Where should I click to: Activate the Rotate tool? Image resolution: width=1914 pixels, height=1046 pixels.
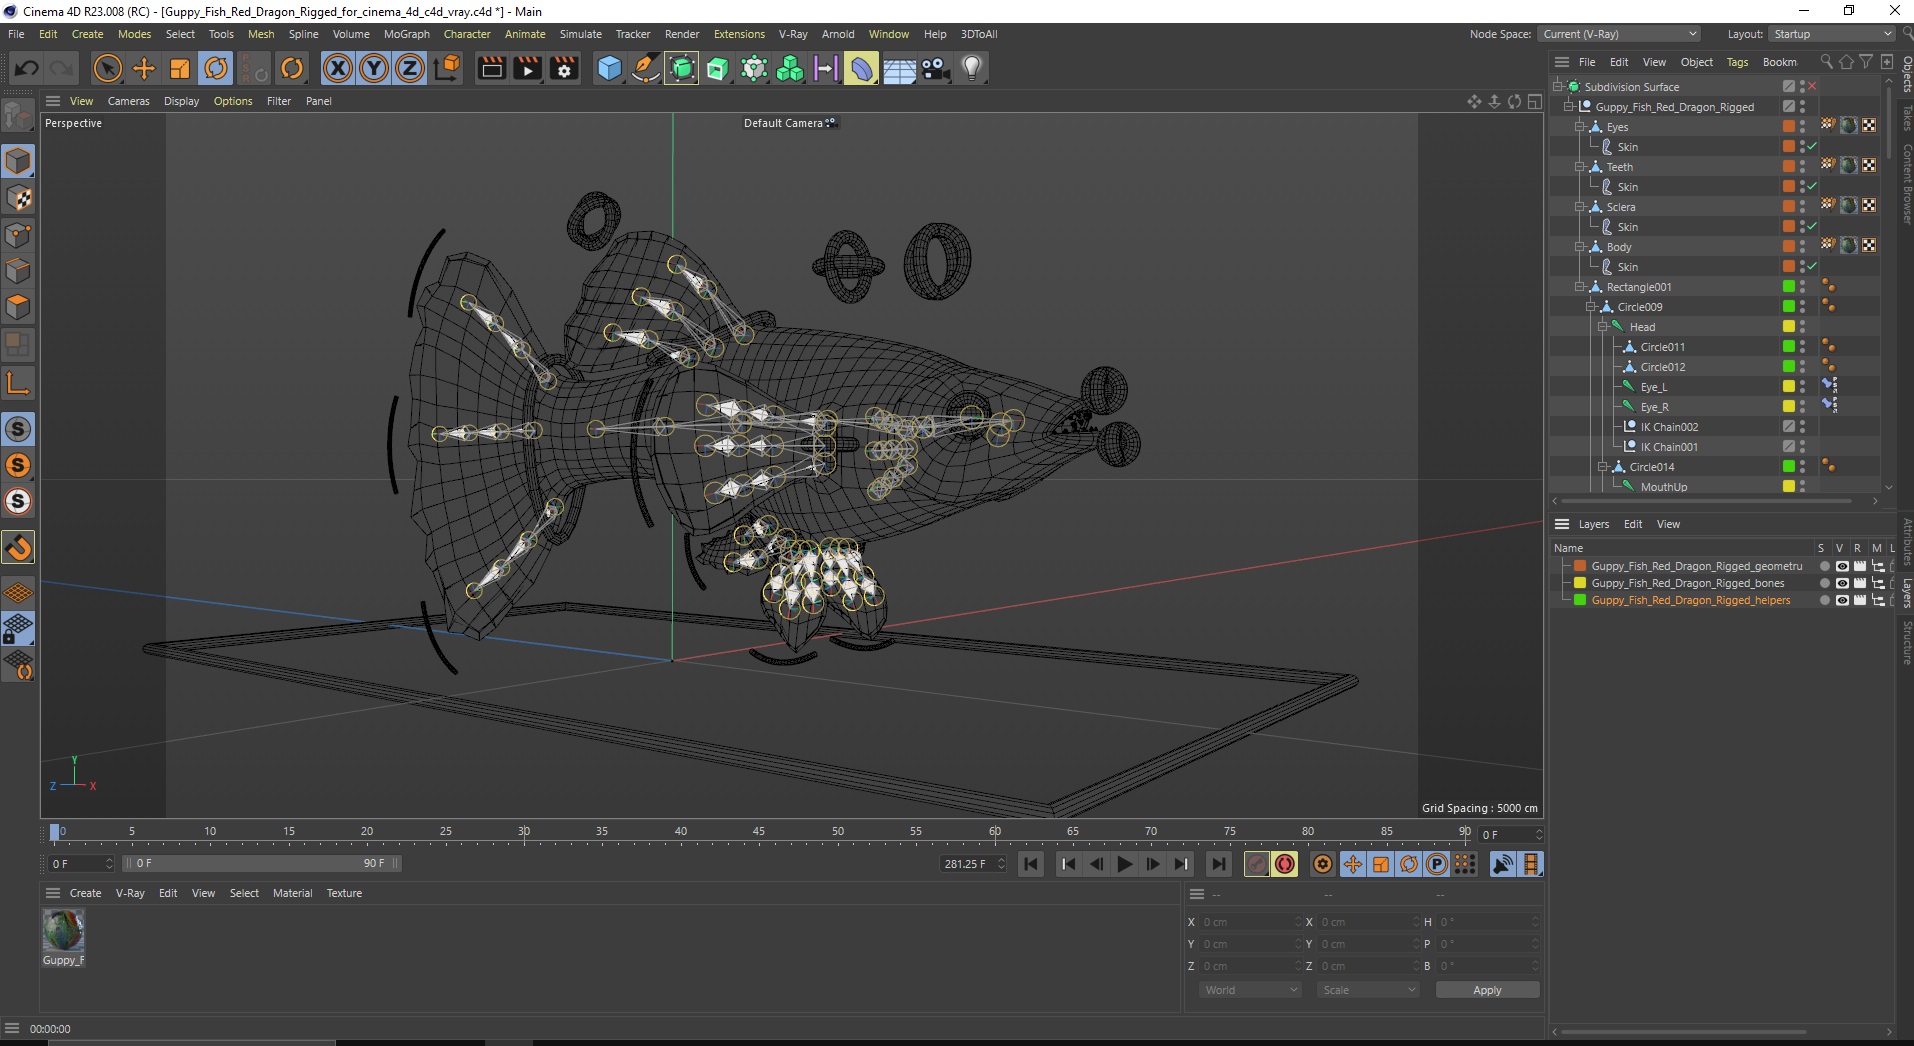point(216,68)
